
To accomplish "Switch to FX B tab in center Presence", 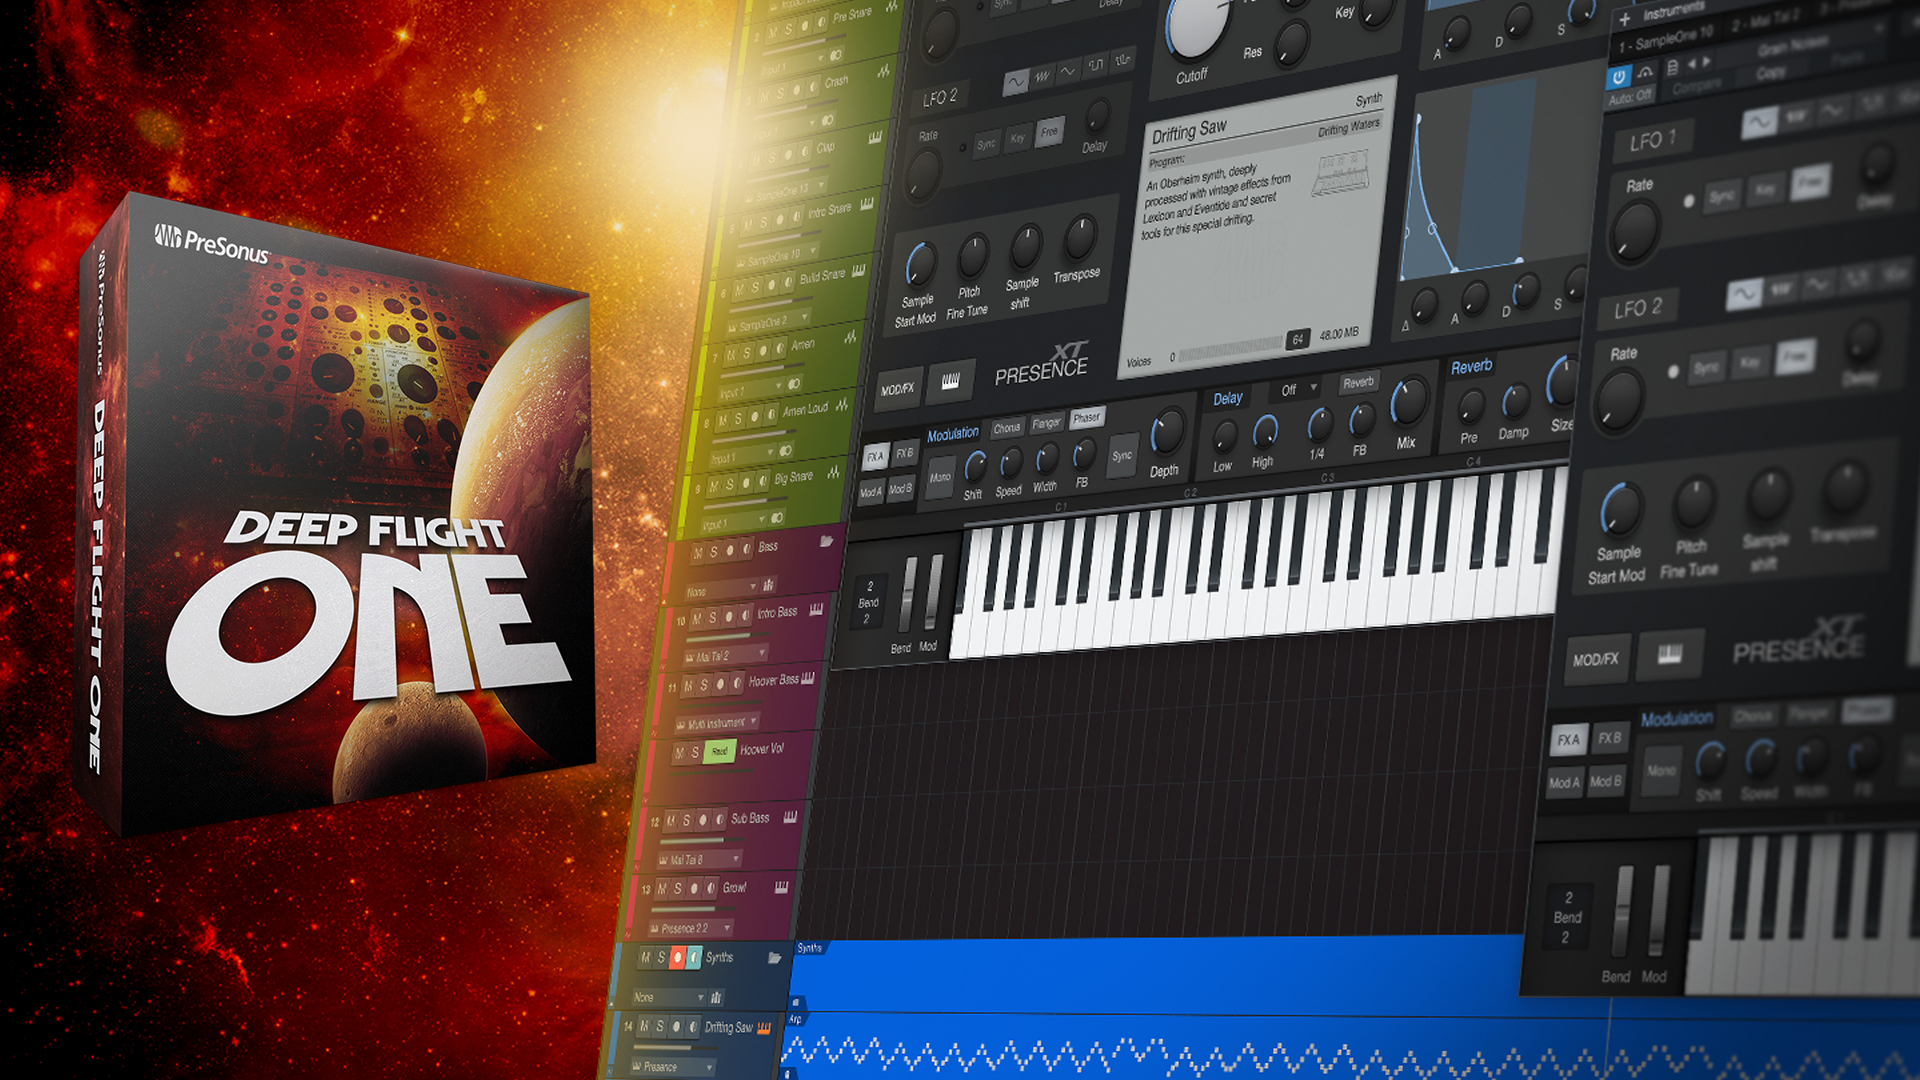I will click(x=904, y=453).
